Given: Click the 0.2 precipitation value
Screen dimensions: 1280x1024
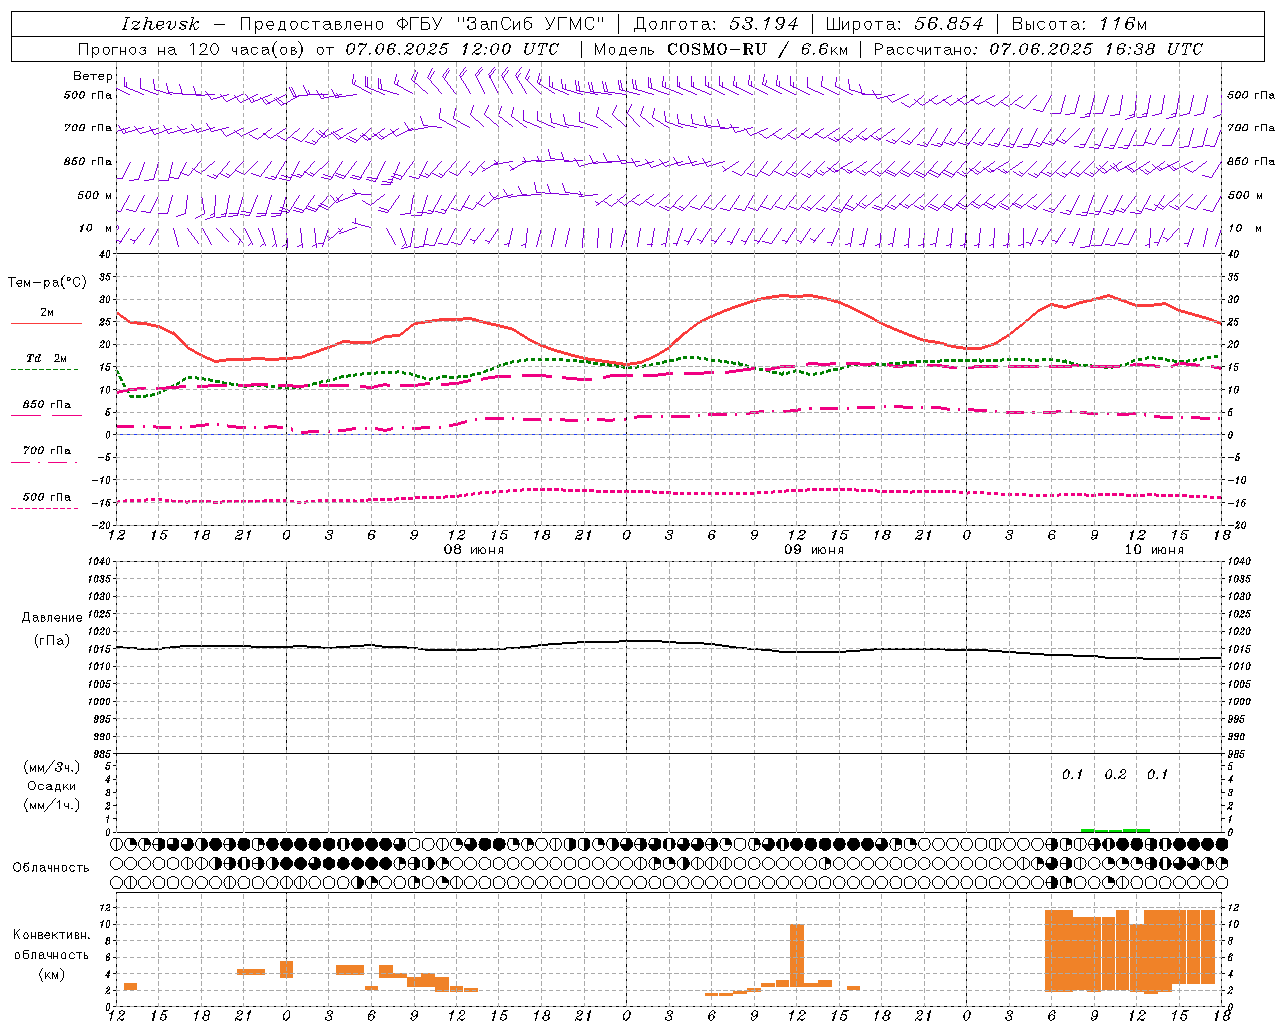Looking at the screenshot, I should click(1115, 775).
